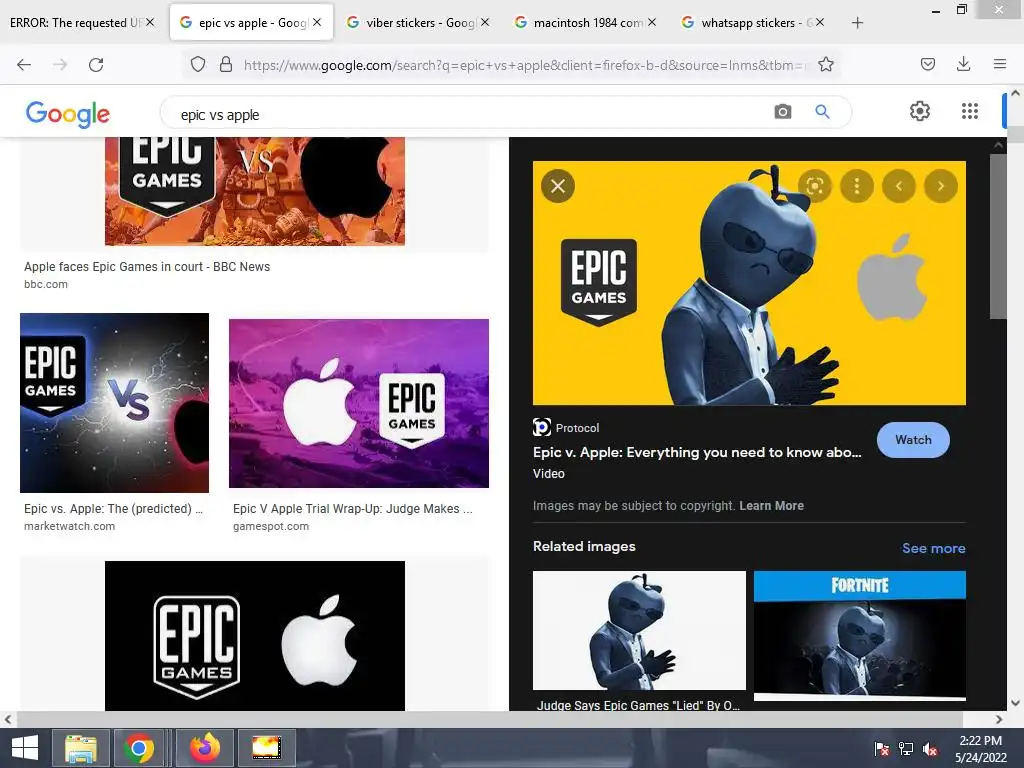Screen dimensions: 1024x768
Task: Open the Firefox hamburger menu
Action: [999, 64]
